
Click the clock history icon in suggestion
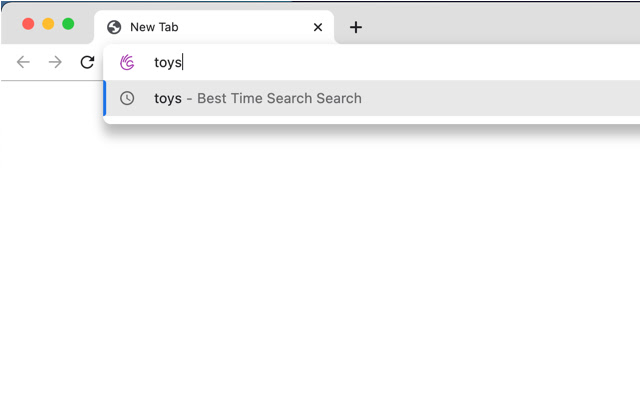click(127, 98)
